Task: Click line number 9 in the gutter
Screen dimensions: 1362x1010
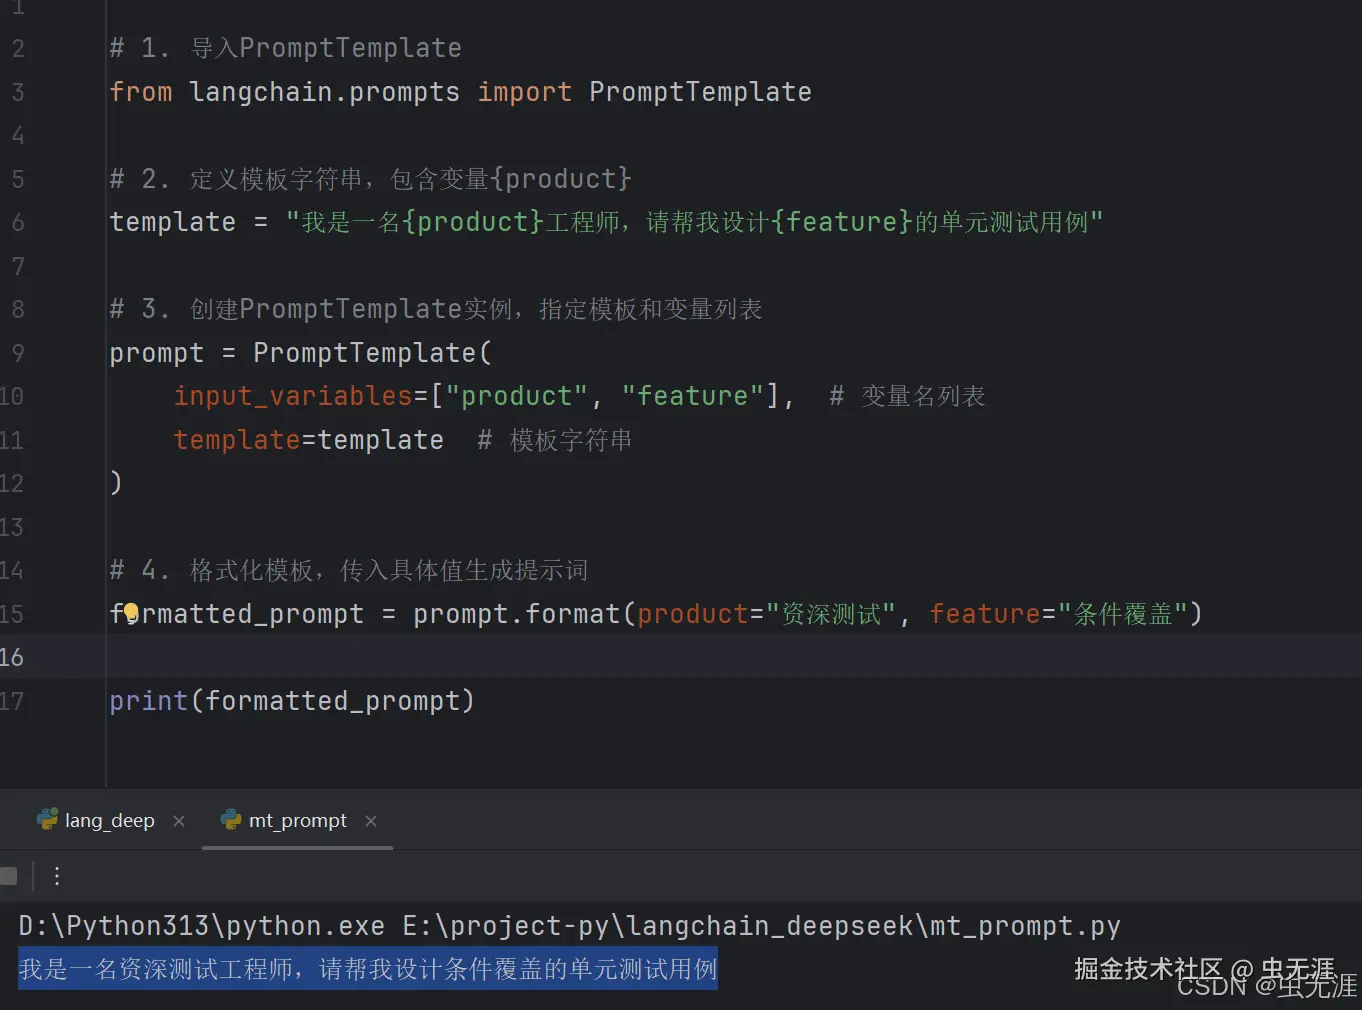Action: [17, 353]
